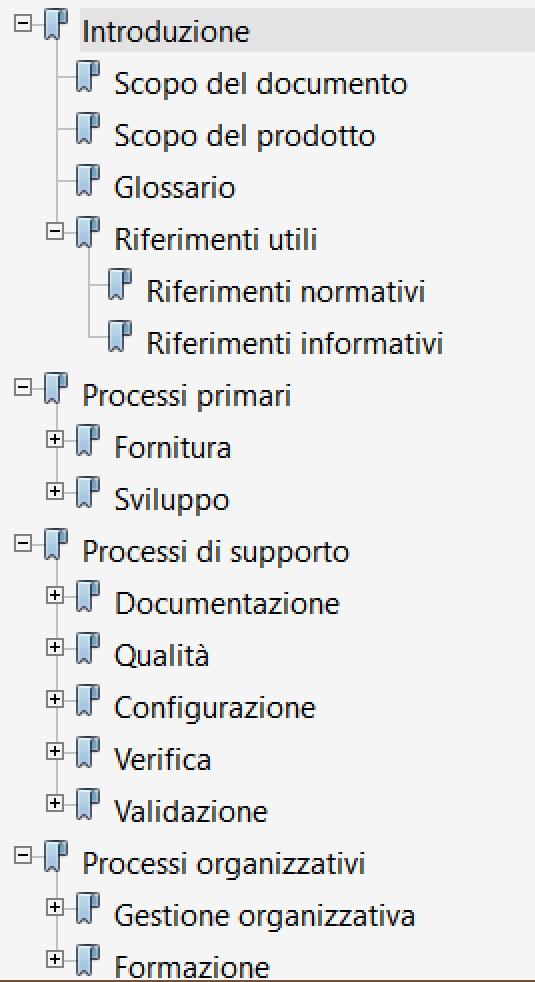Click the bookmark icon next to Glossario

[88, 183]
